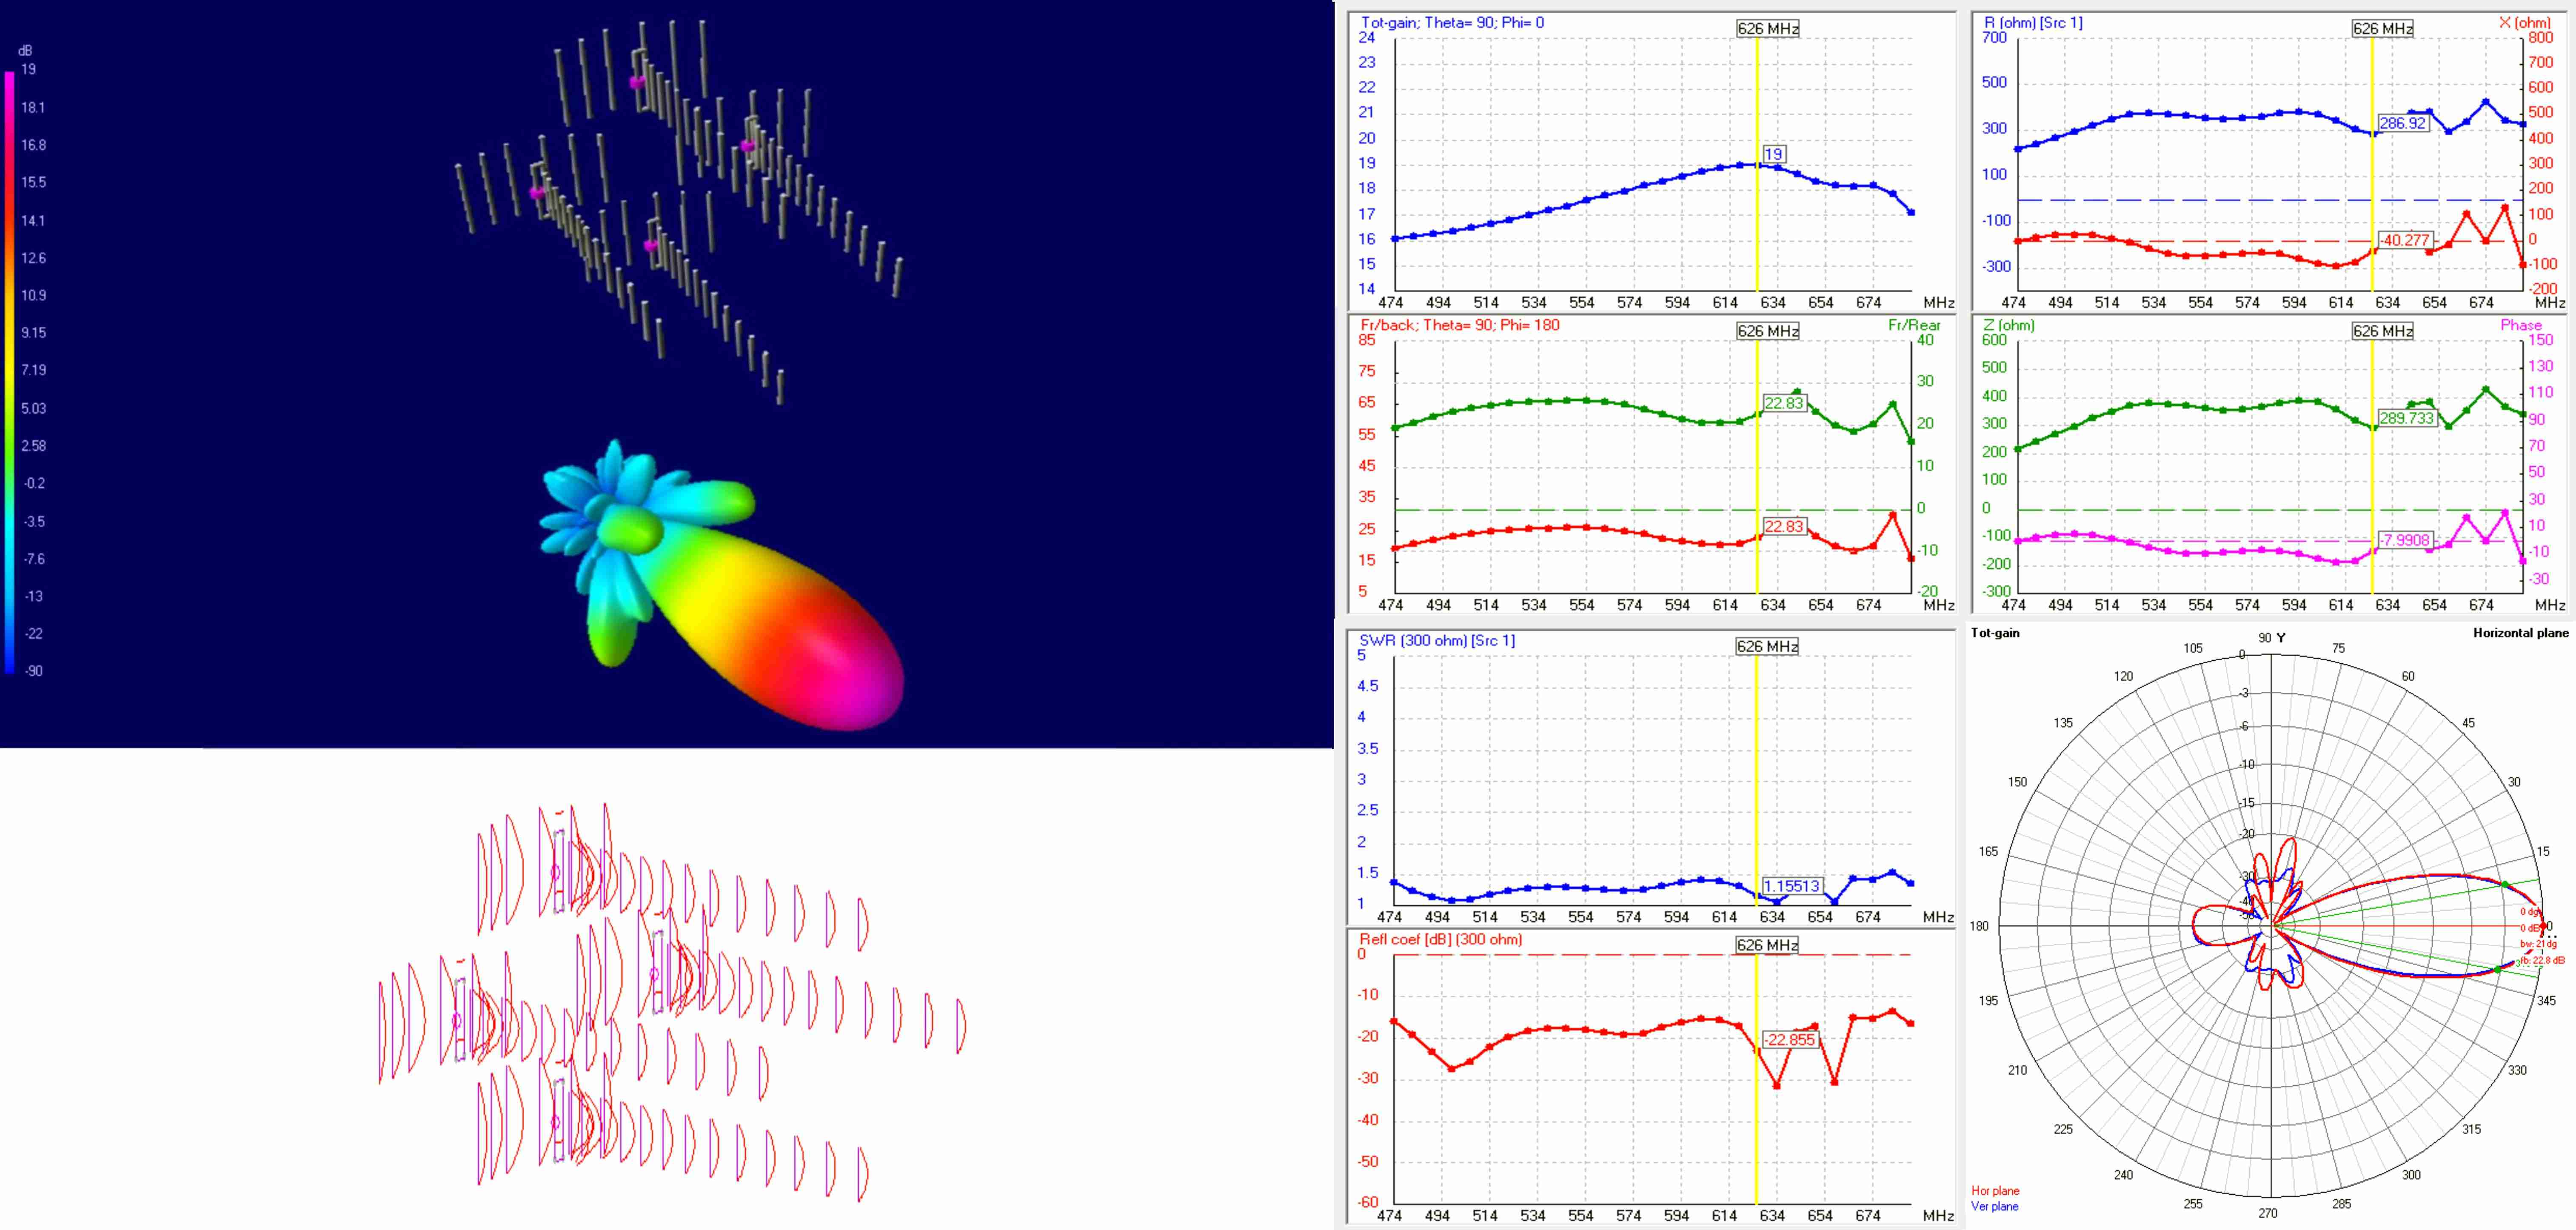Click the 'Tot-gain' label on the polar plot
The image size is (2576, 1230).
1995,633
